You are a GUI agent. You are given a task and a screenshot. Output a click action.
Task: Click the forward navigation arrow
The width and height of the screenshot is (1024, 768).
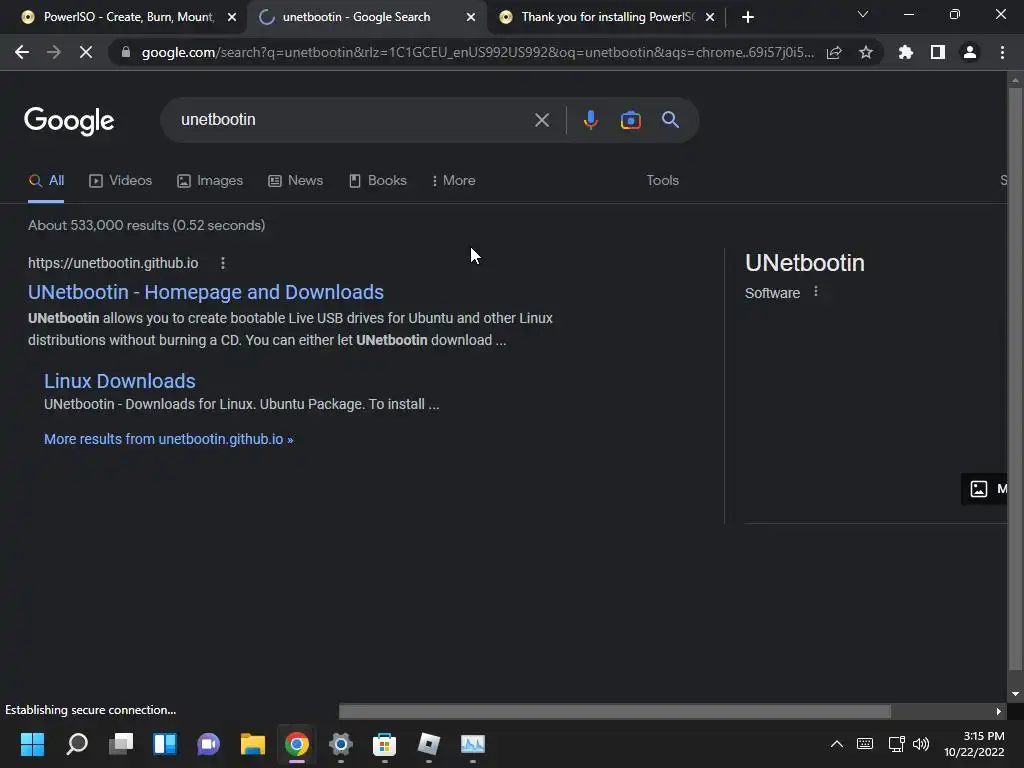(54, 52)
